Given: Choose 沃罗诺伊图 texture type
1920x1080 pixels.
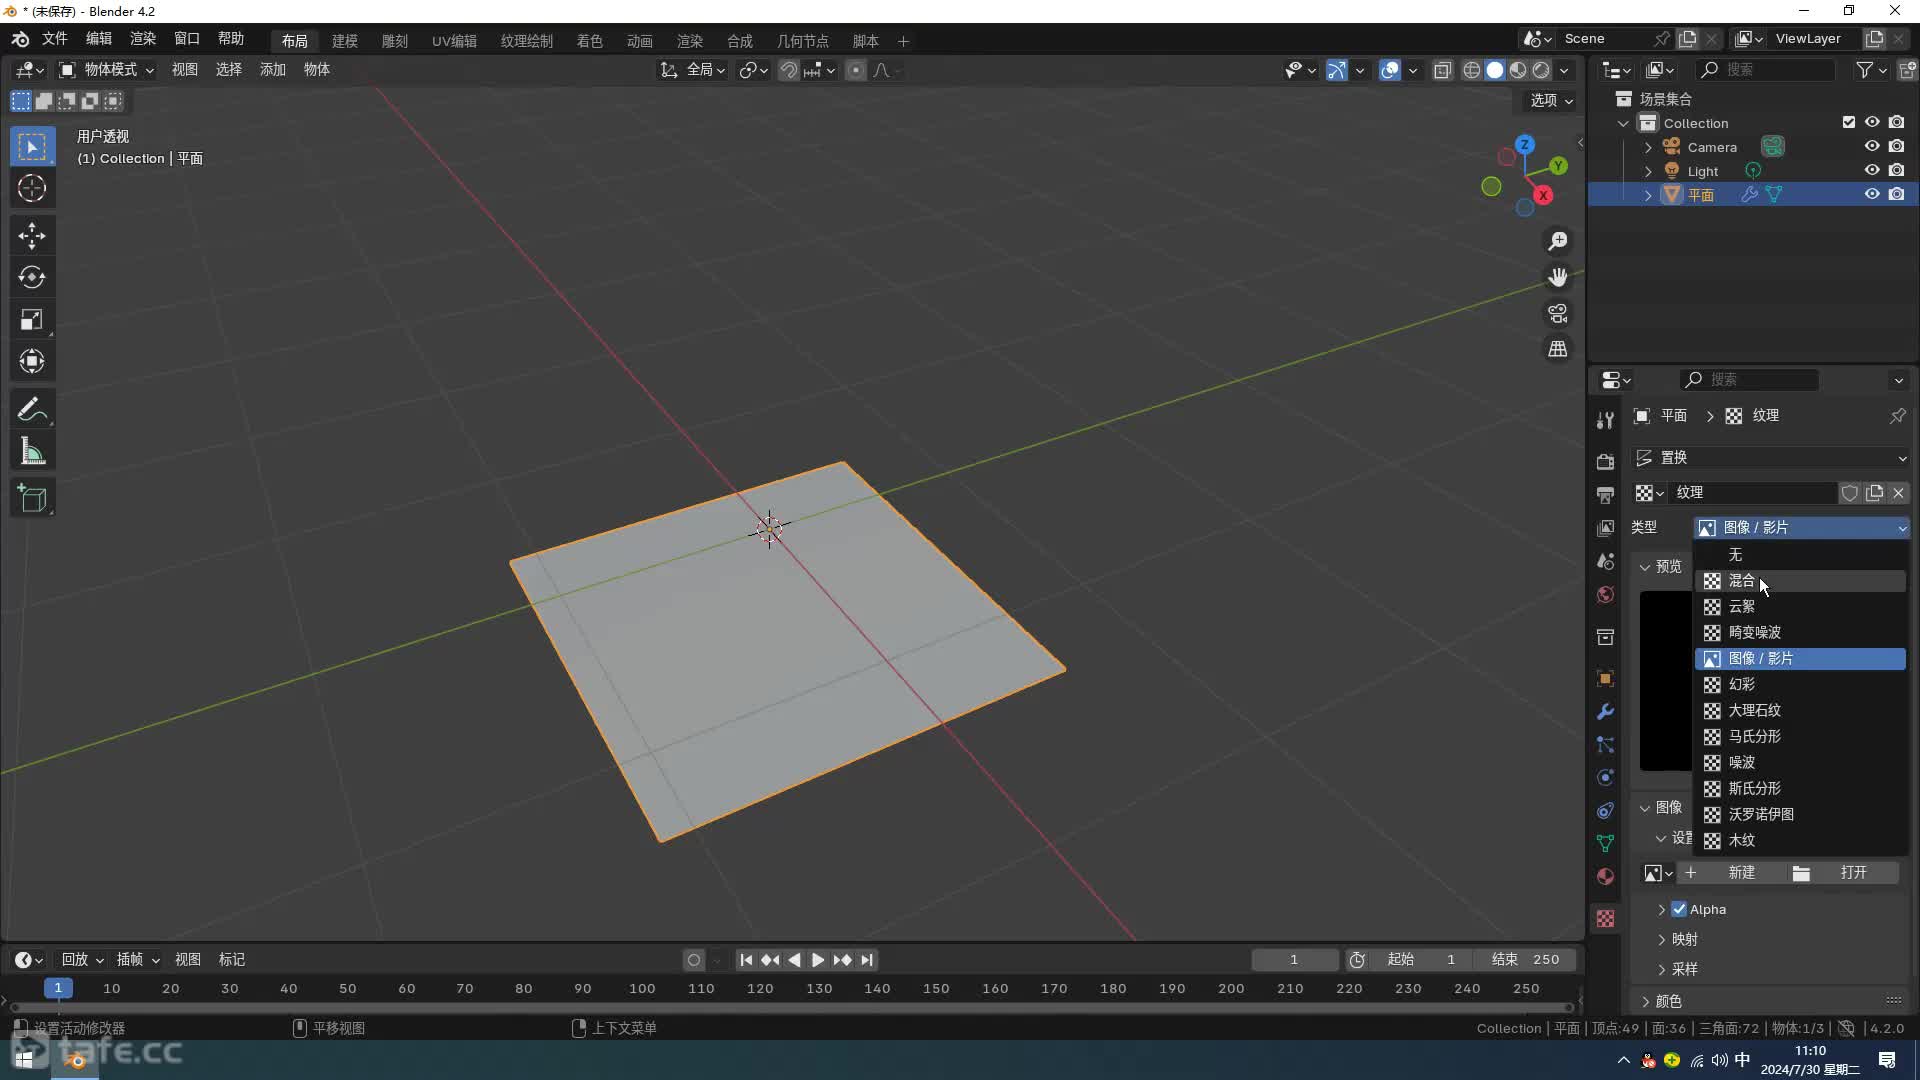Looking at the screenshot, I should pos(1800,815).
